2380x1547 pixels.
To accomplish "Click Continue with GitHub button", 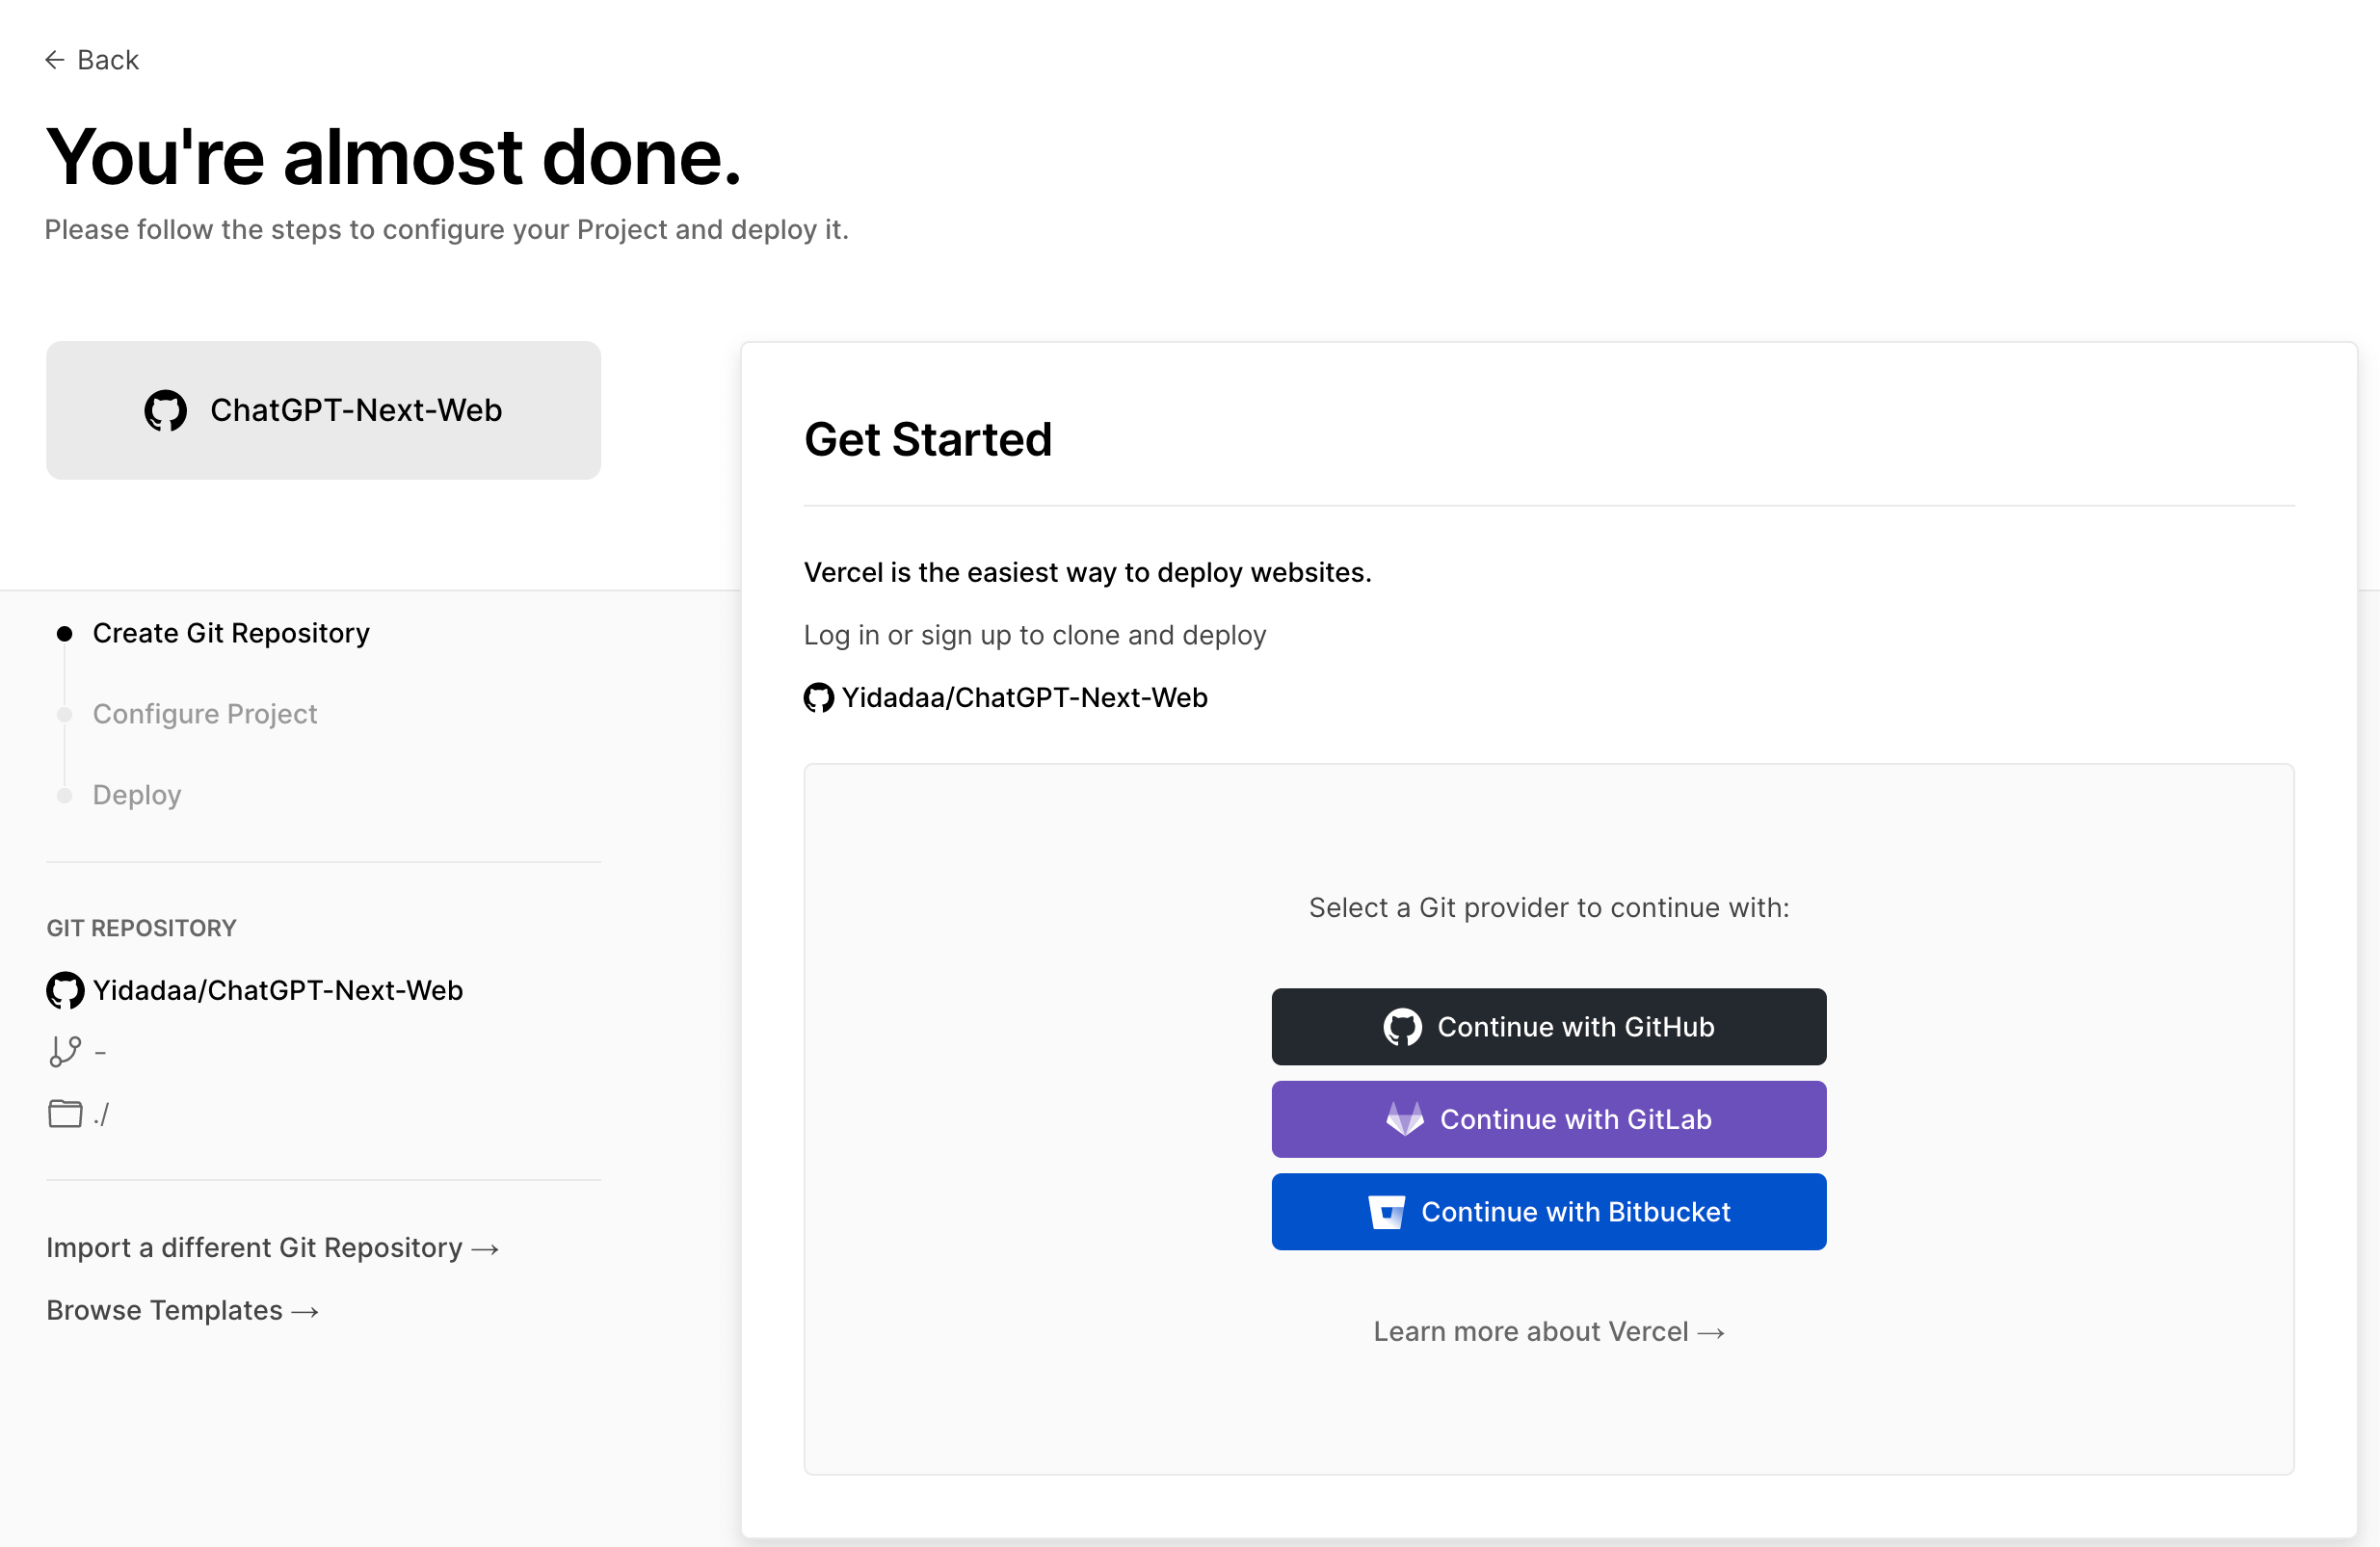I will click(x=1547, y=1027).
